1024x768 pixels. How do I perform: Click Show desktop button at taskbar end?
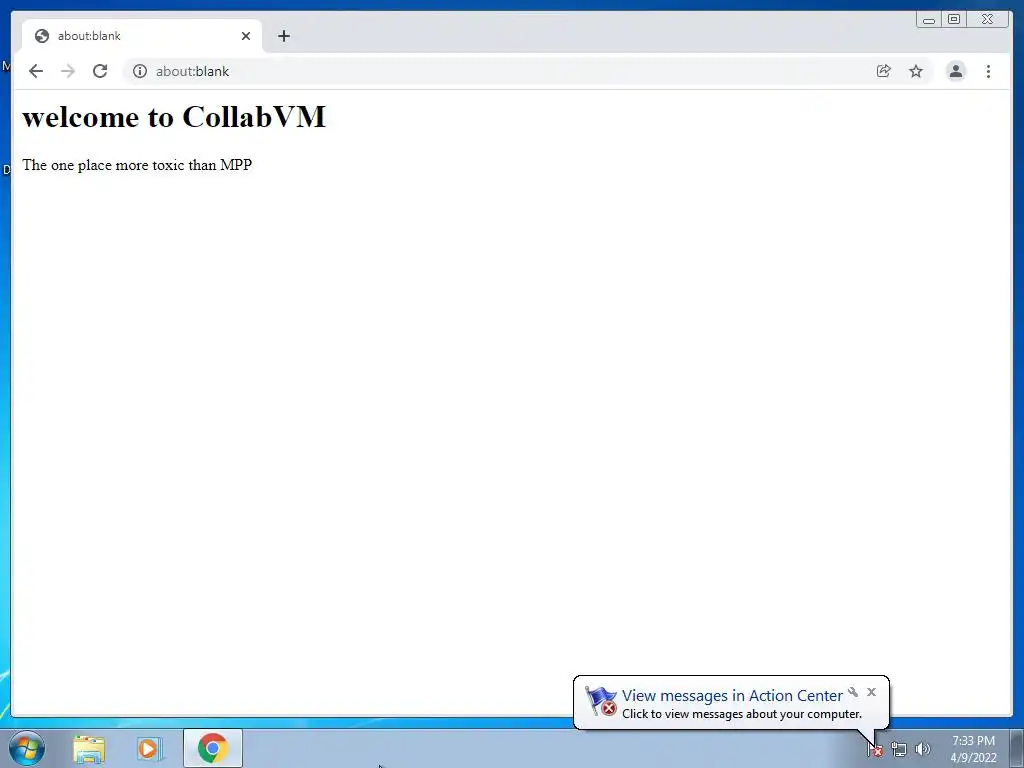coord(1016,749)
